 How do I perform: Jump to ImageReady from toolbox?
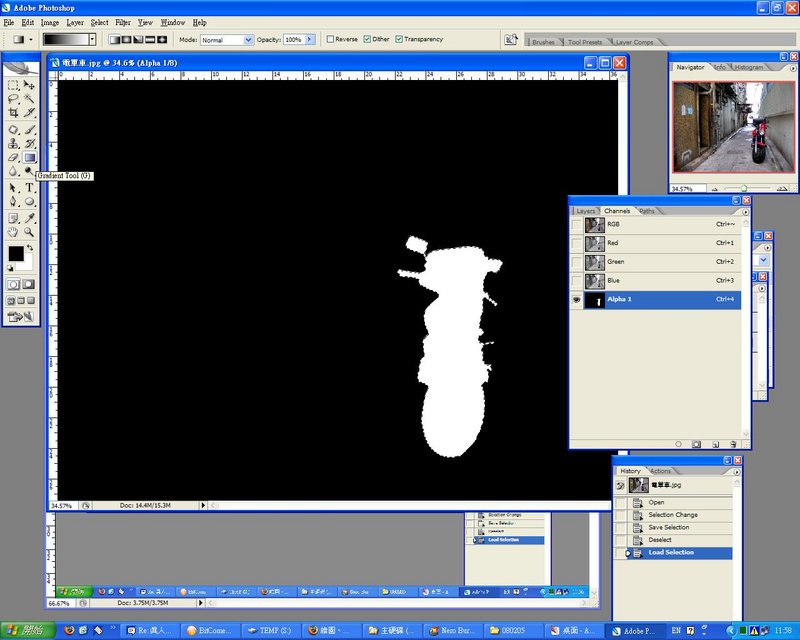pos(21,316)
